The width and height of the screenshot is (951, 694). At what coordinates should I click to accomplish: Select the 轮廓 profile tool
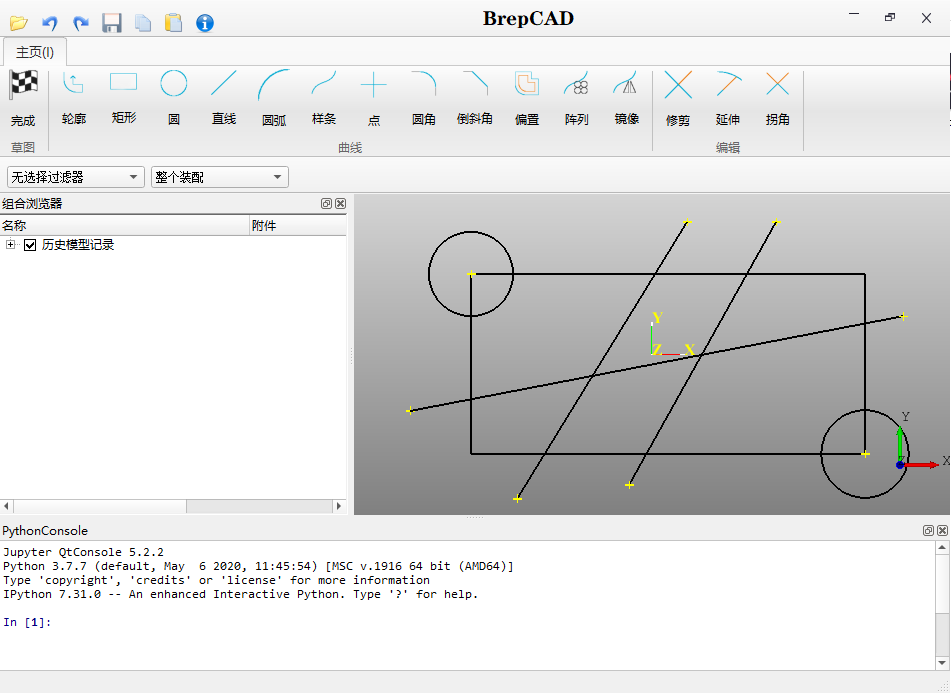point(73,98)
